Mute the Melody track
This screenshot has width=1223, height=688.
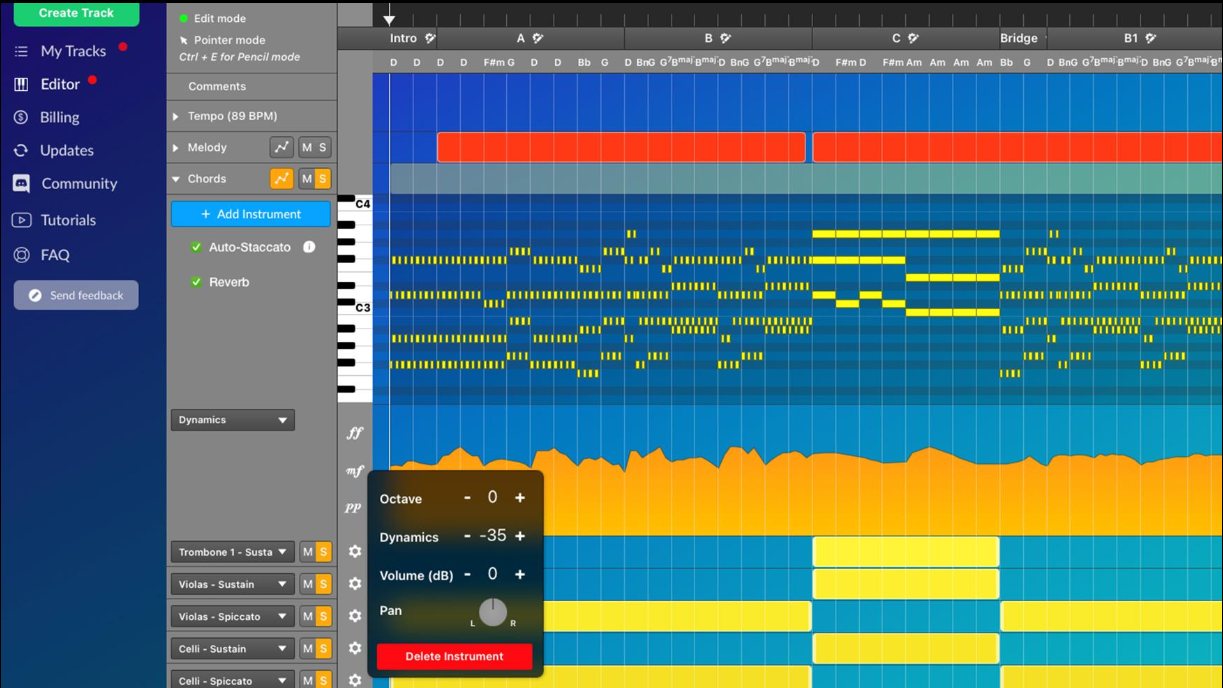[x=306, y=147]
